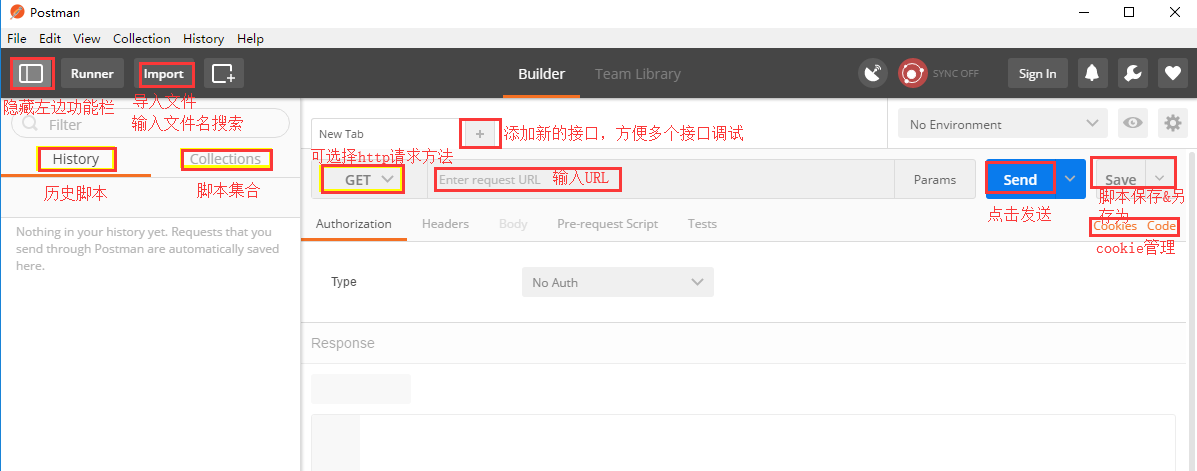Select the Headers tab

[x=445, y=224]
